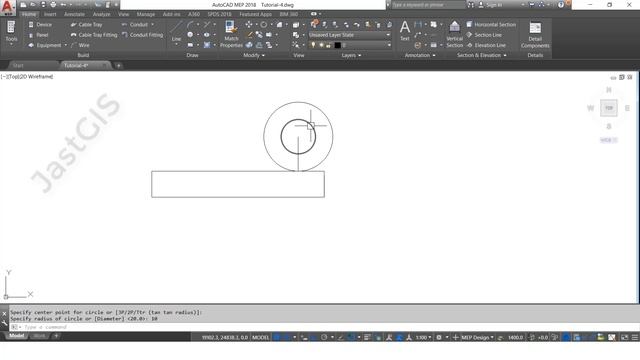The image size is (640, 360).
Task: Click the Help question mark icon
Action: pyautogui.click(x=561, y=5)
